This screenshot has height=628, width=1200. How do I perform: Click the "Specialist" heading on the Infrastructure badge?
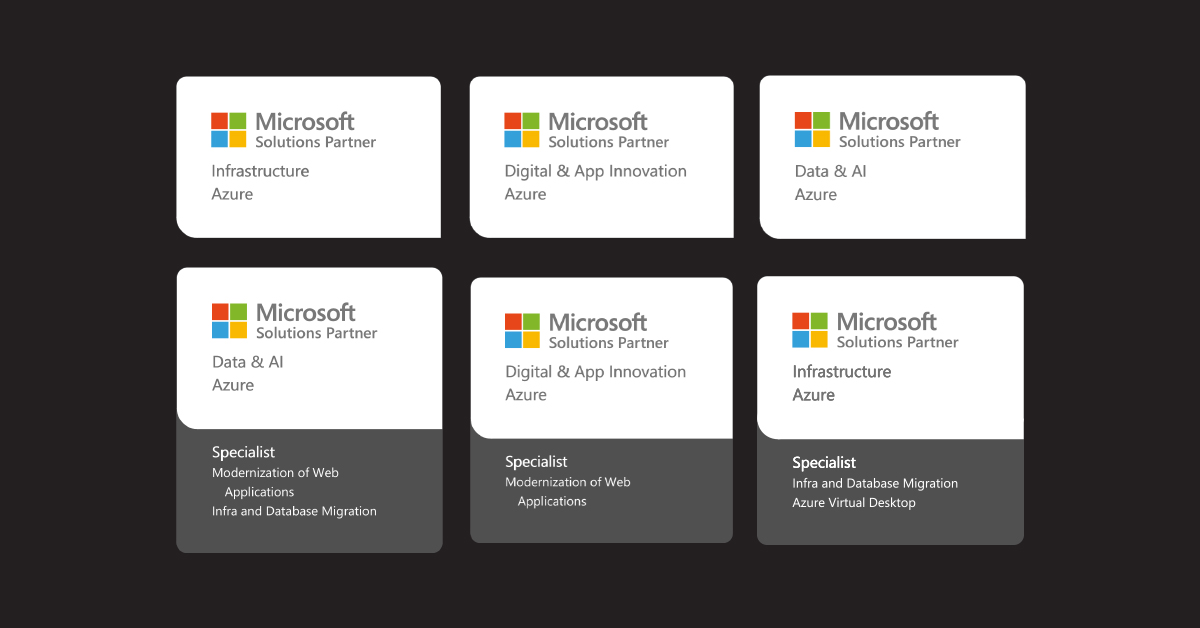(824, 463)
